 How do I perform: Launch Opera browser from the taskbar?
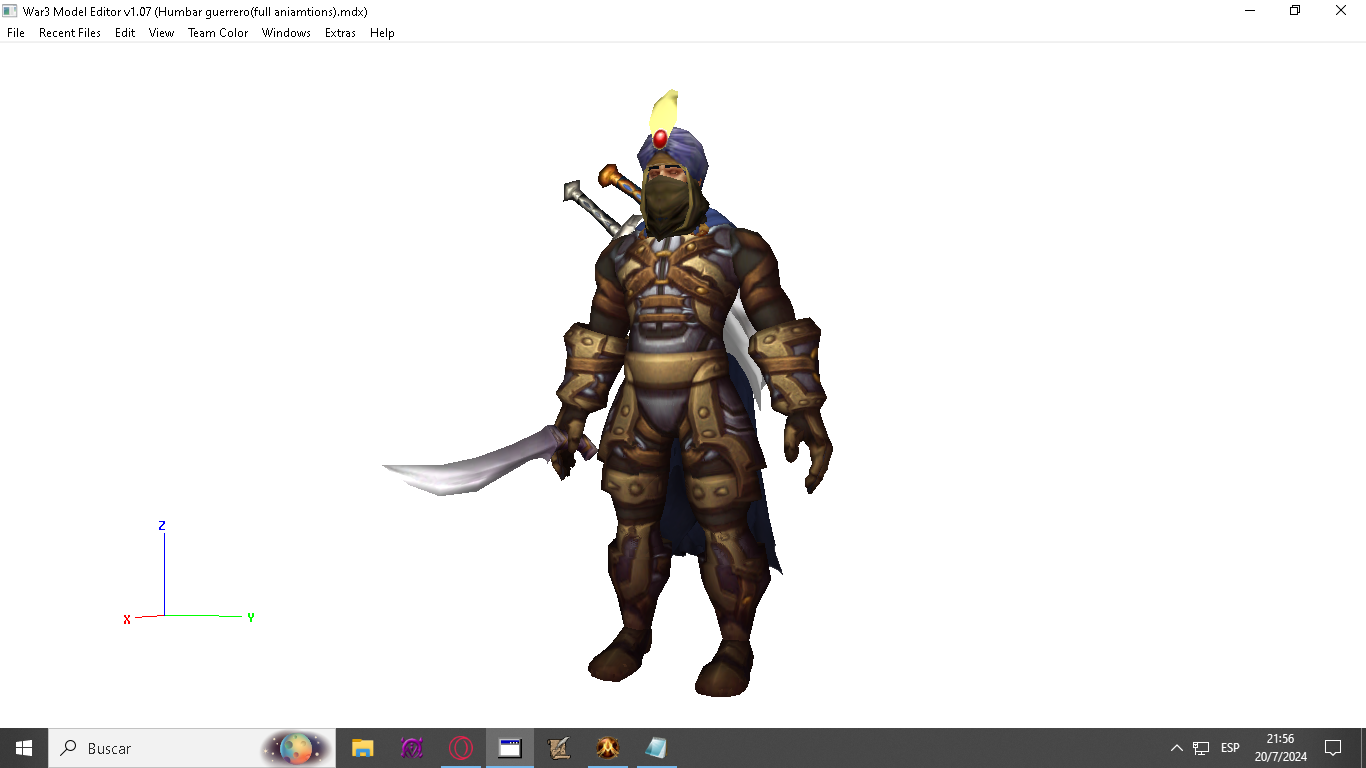click(x=461, y=748)
